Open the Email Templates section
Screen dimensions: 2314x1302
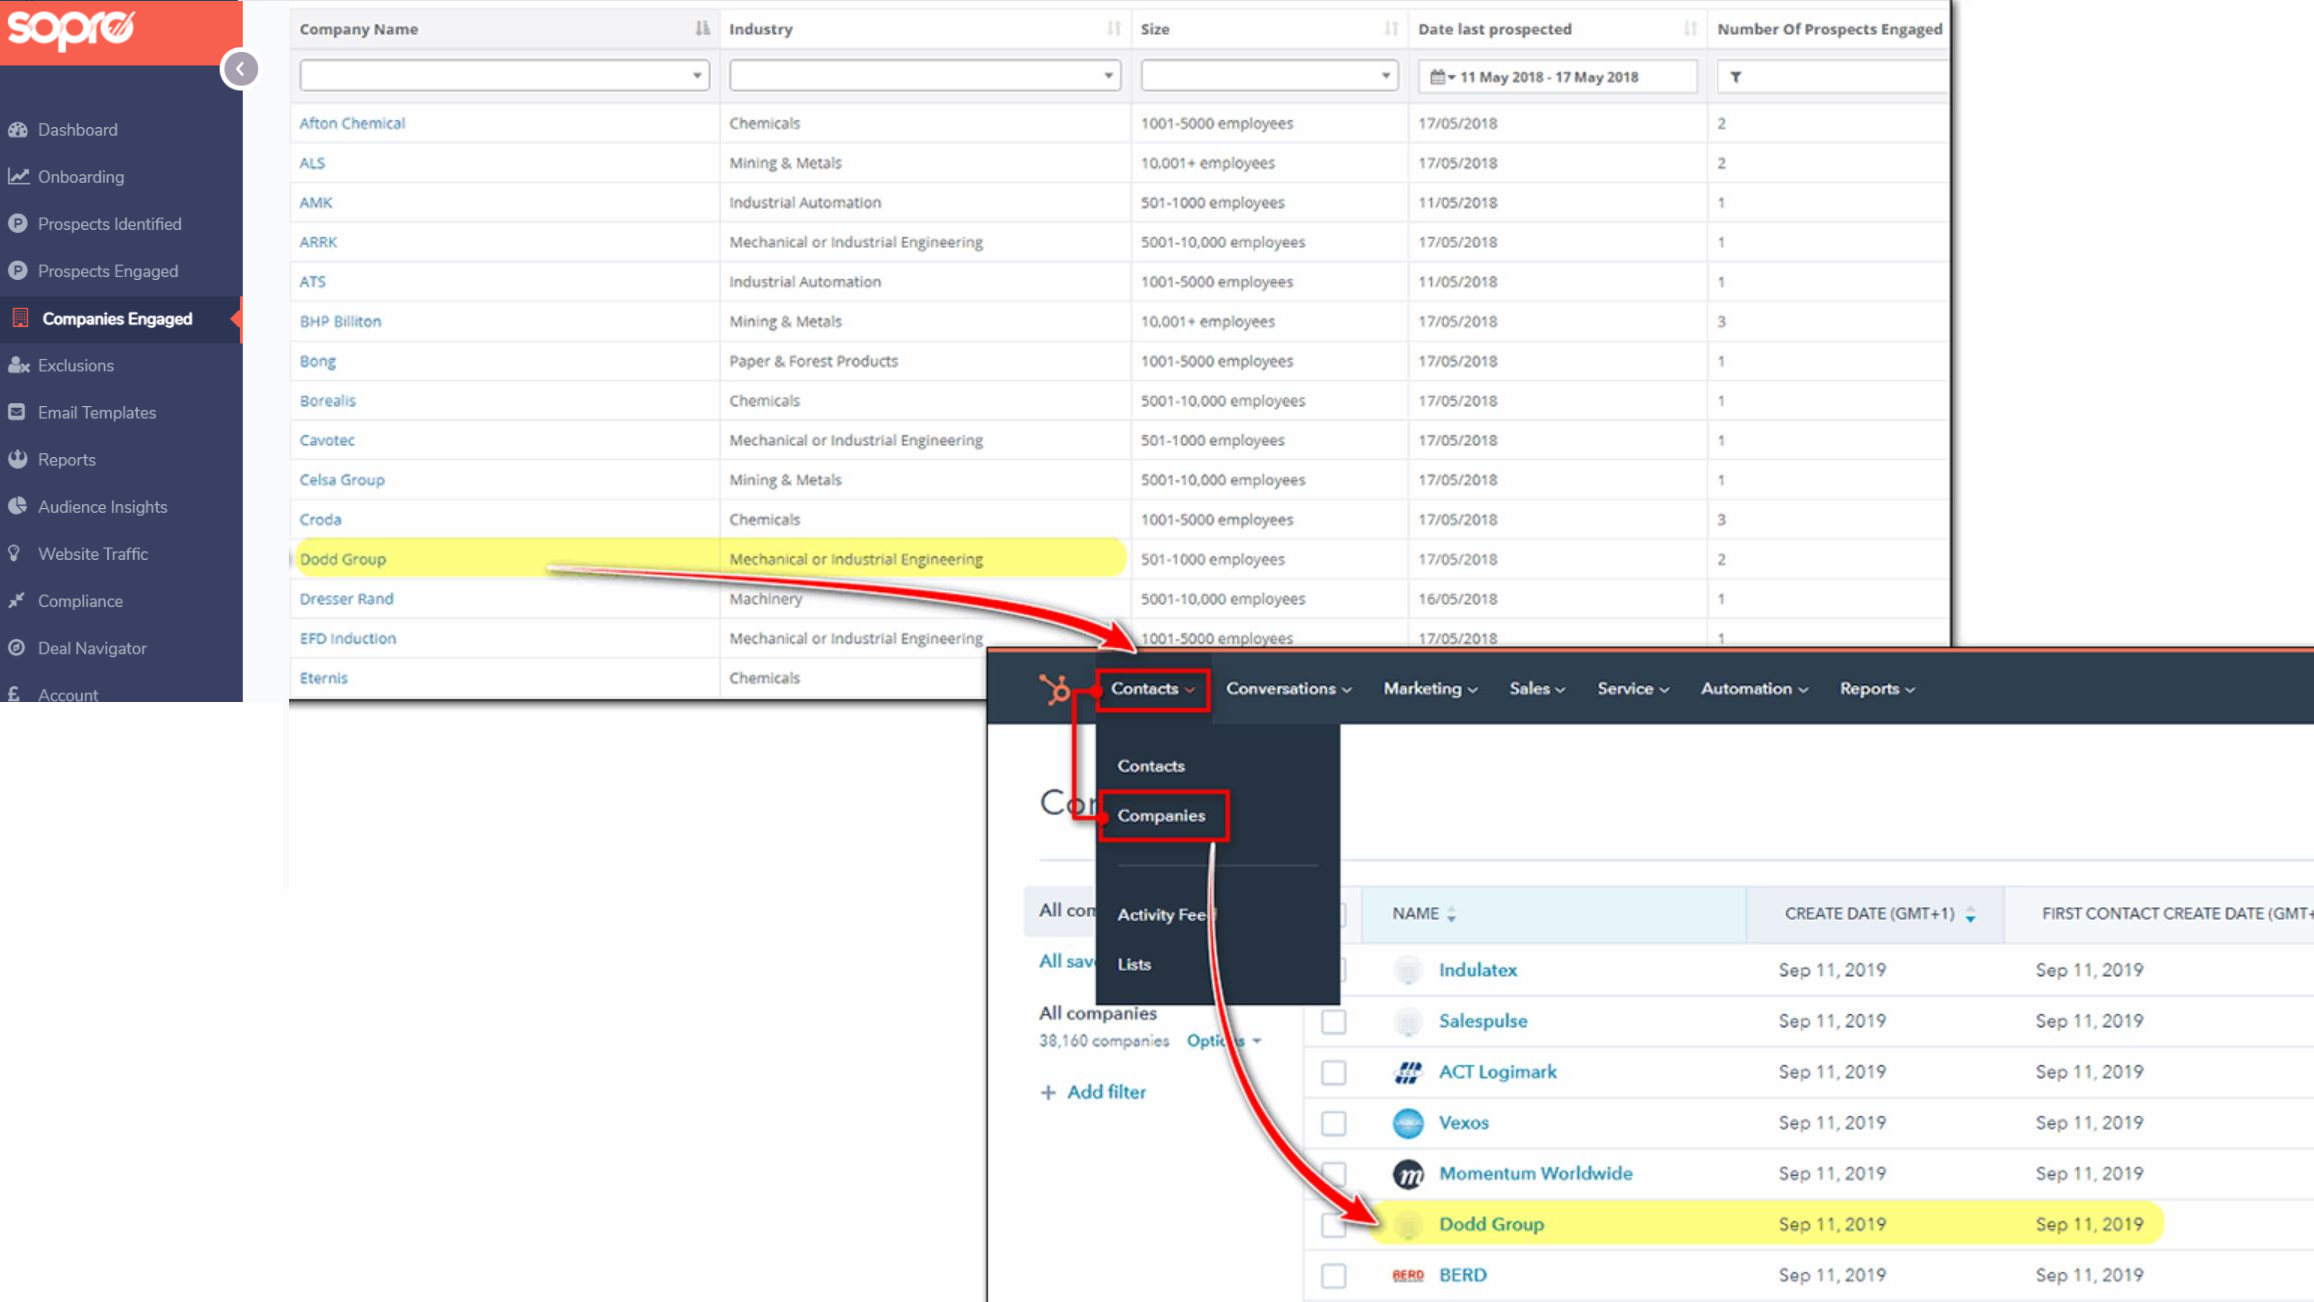click(x=97, y=412)
